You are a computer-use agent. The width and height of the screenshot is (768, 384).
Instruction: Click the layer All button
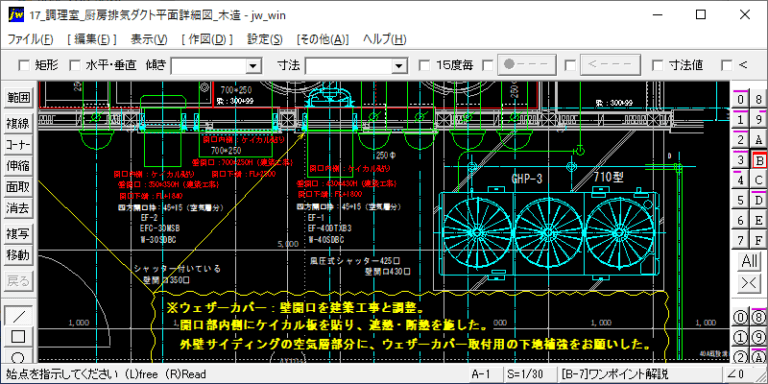point(749,261)
